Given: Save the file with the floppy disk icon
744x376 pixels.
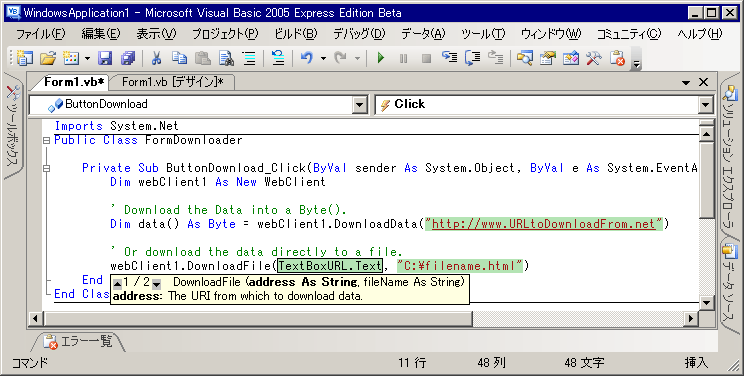Looking at the screenshot, I should coord(105,58).
